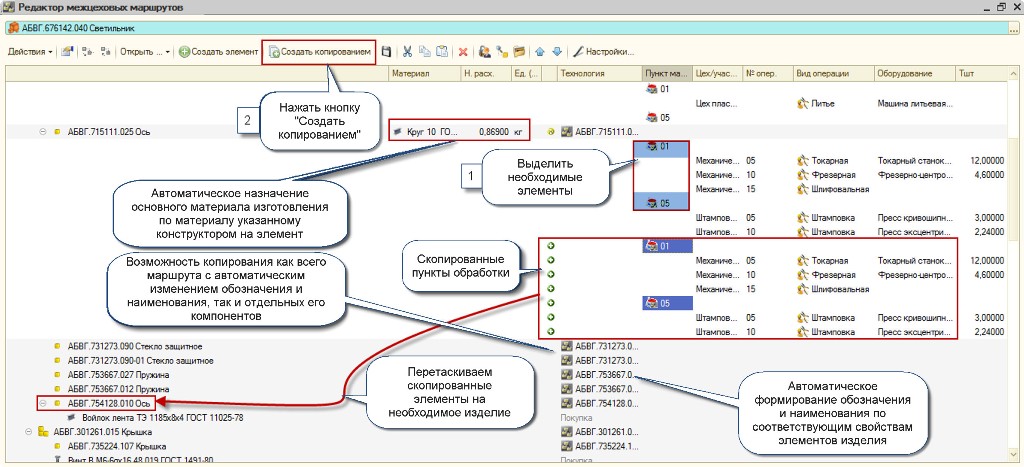Click the move up arrow icon
This screenshot has width=1024, height=467.
(541, 51)
